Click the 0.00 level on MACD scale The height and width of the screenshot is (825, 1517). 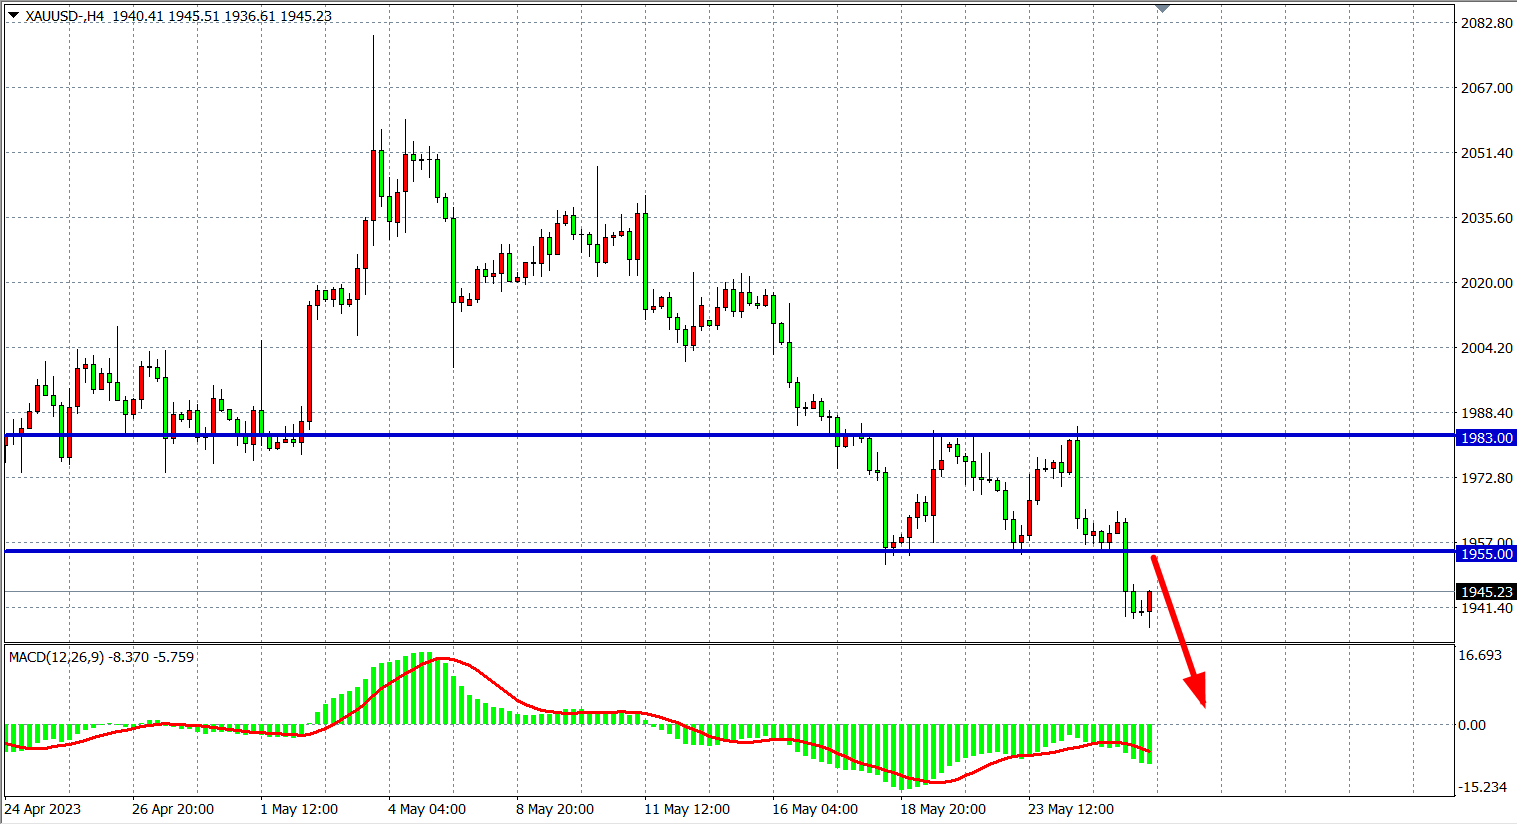click(x=1472, y=725)
